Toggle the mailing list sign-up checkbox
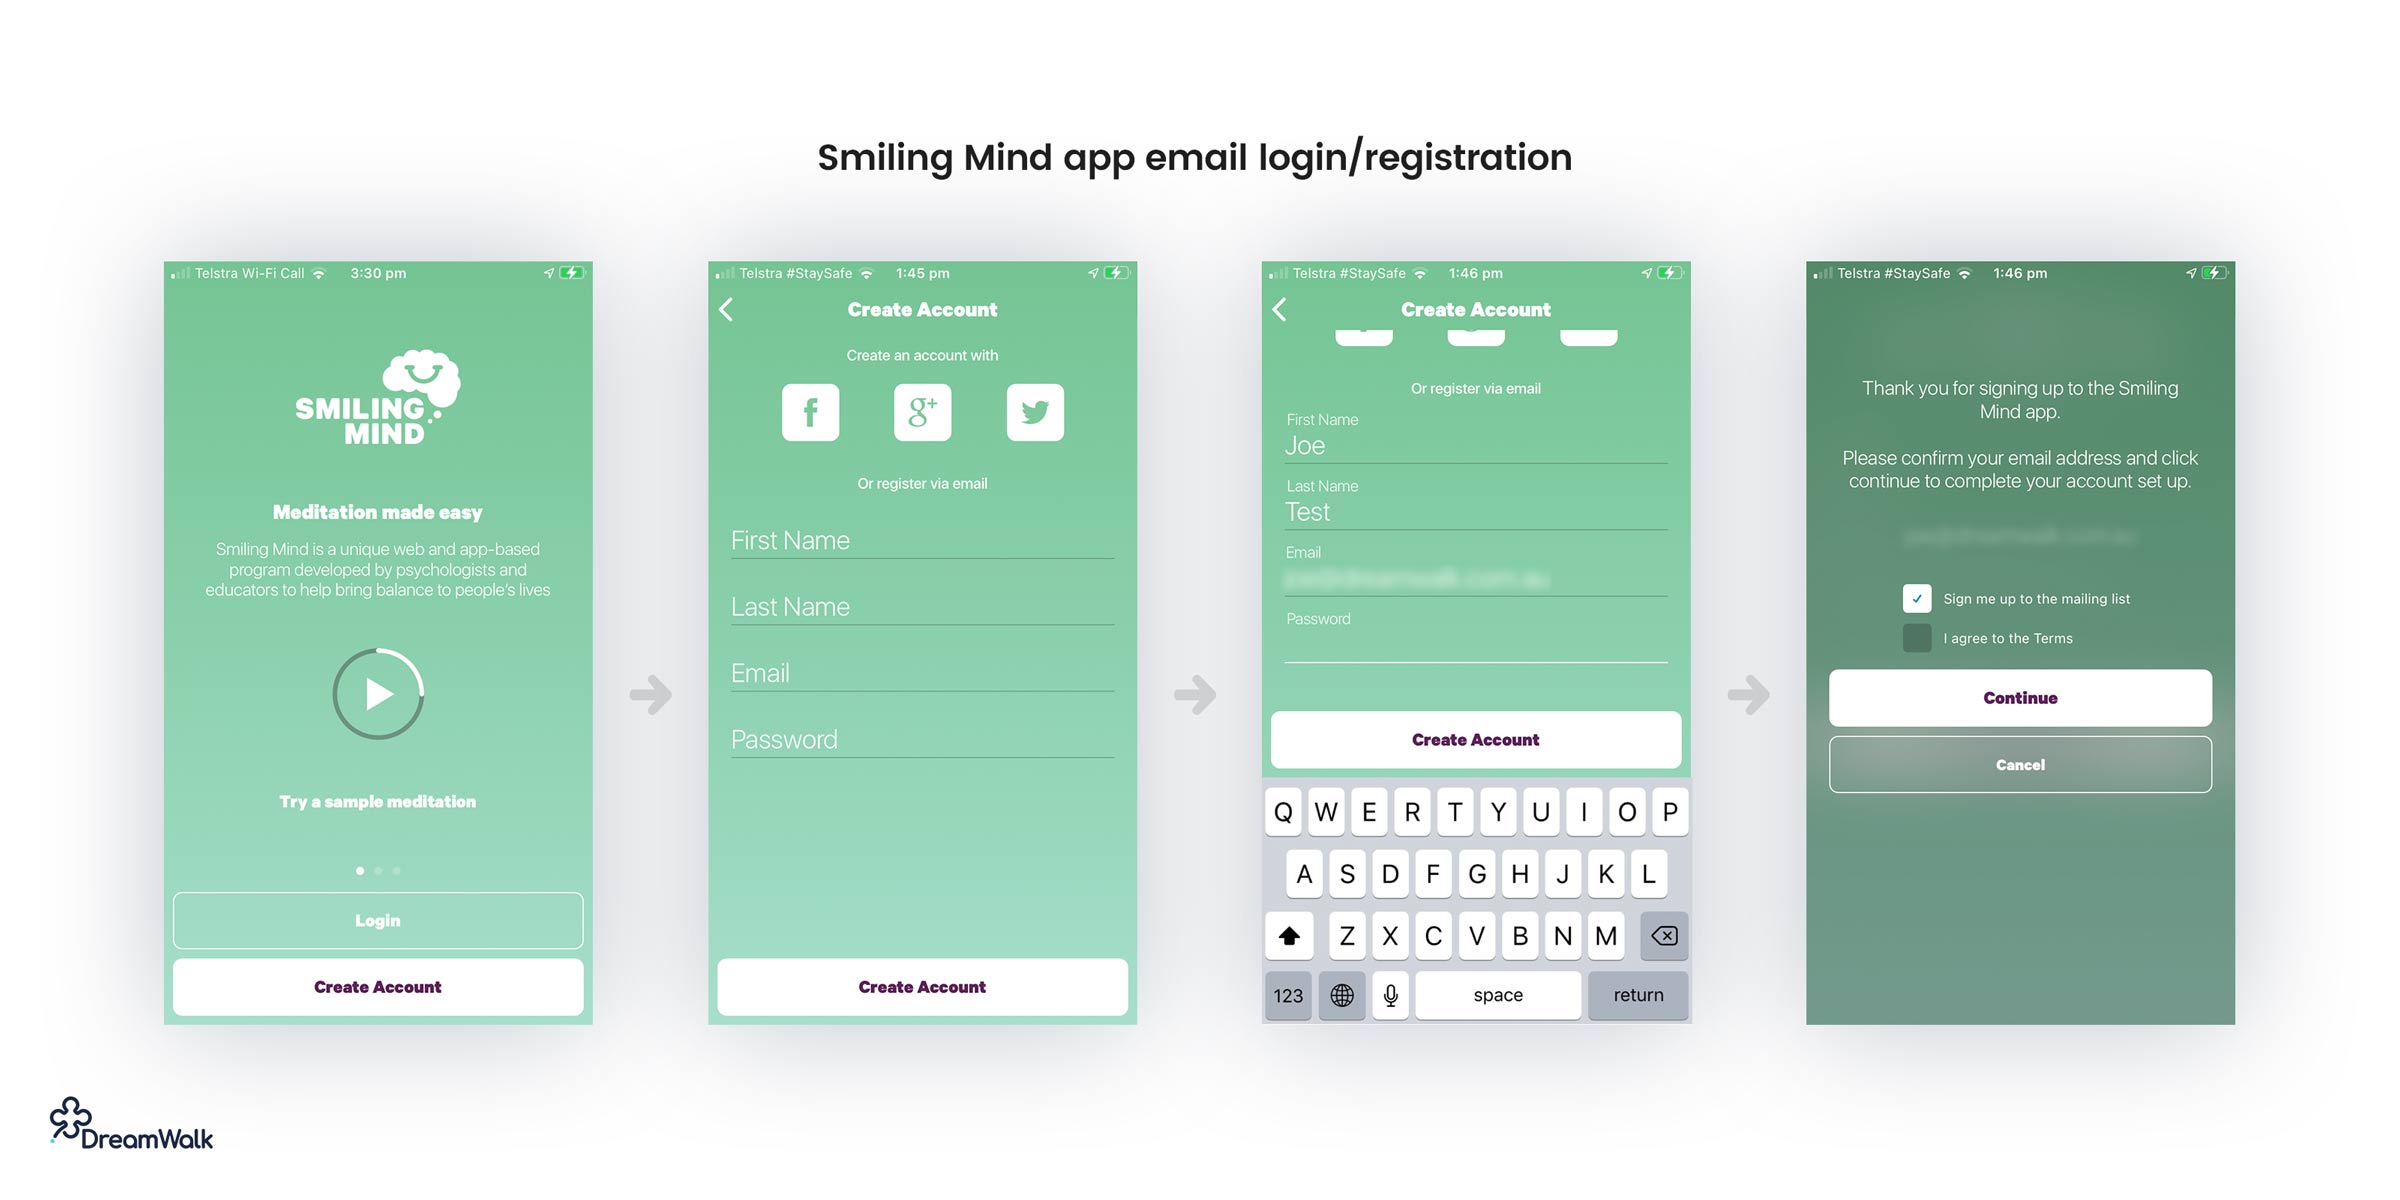2400x1200 pixels. (x=1915, y=598)
